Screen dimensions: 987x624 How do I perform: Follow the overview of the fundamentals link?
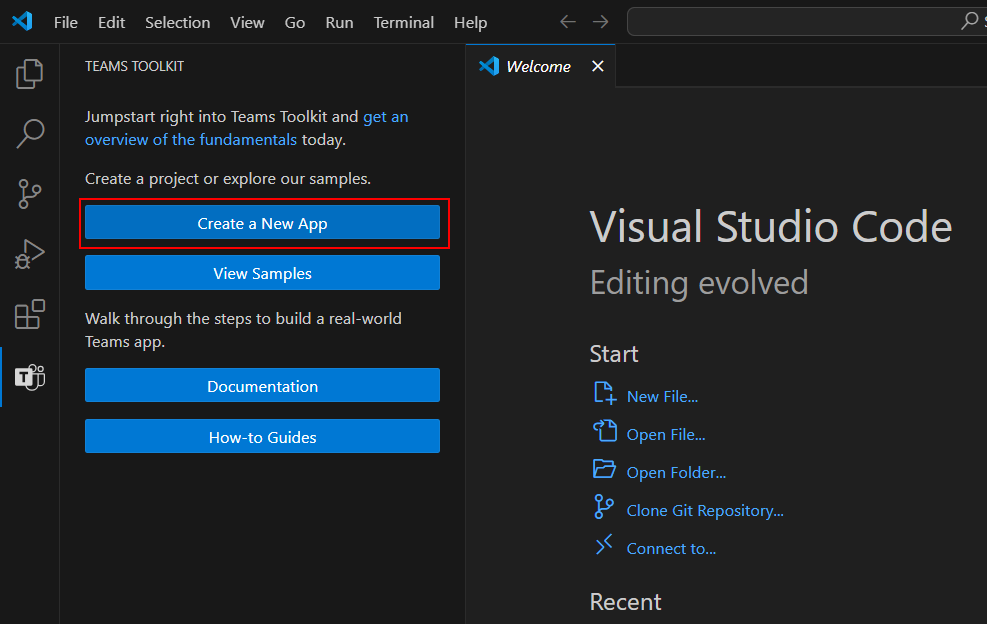[x=191, y=139]
